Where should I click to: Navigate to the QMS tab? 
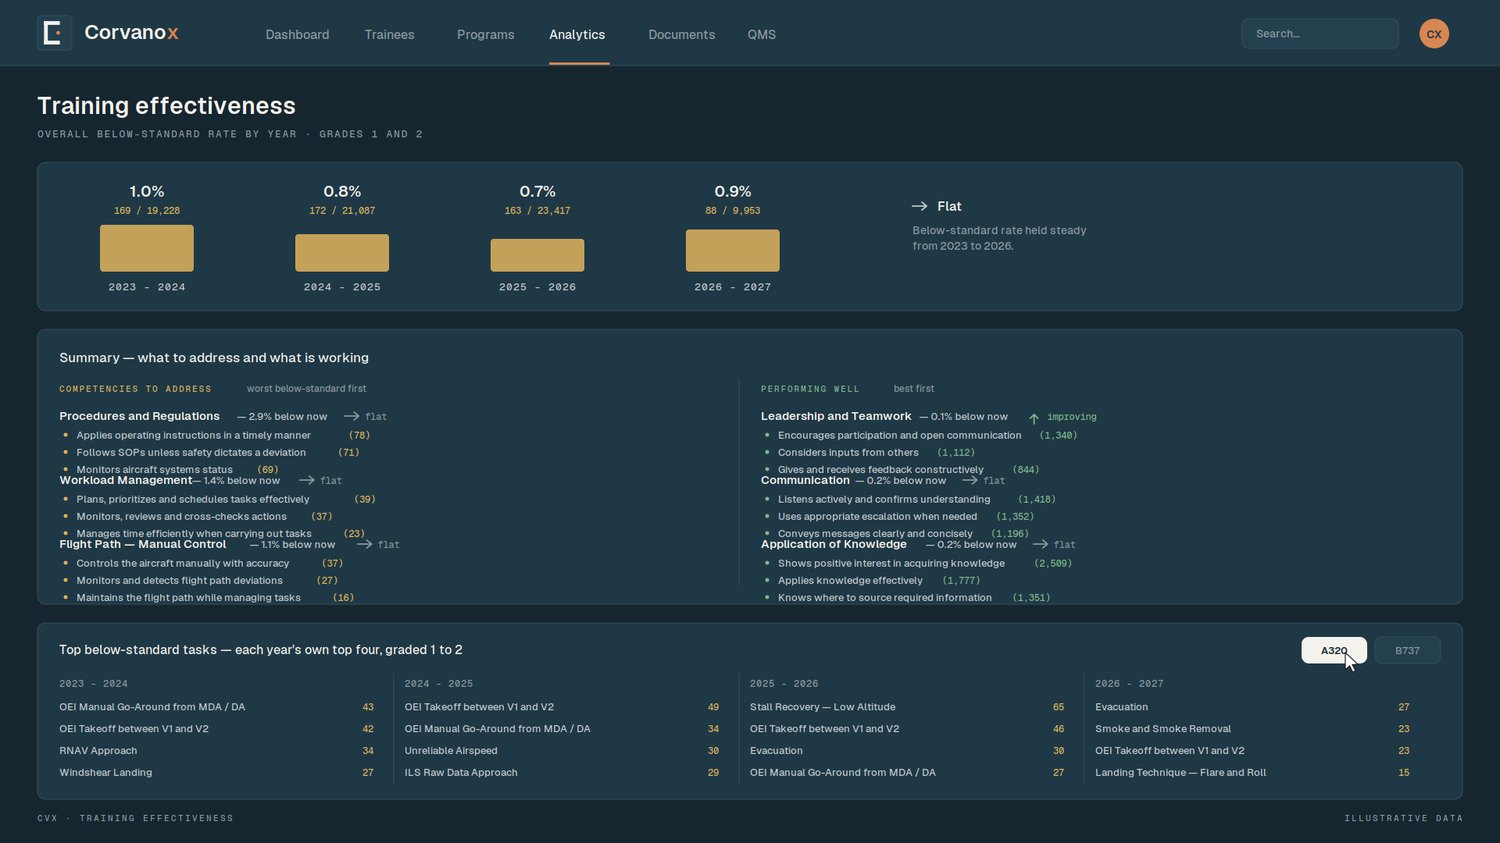pyautogui.click(x=761, y=34)
